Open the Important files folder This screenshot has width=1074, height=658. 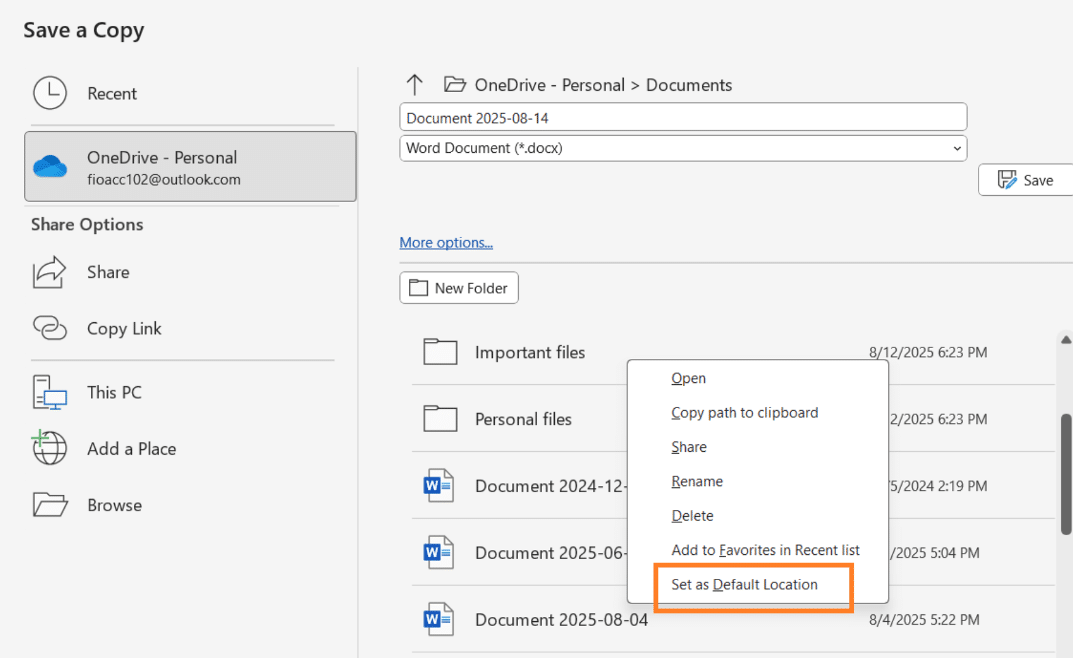point(529,352)
